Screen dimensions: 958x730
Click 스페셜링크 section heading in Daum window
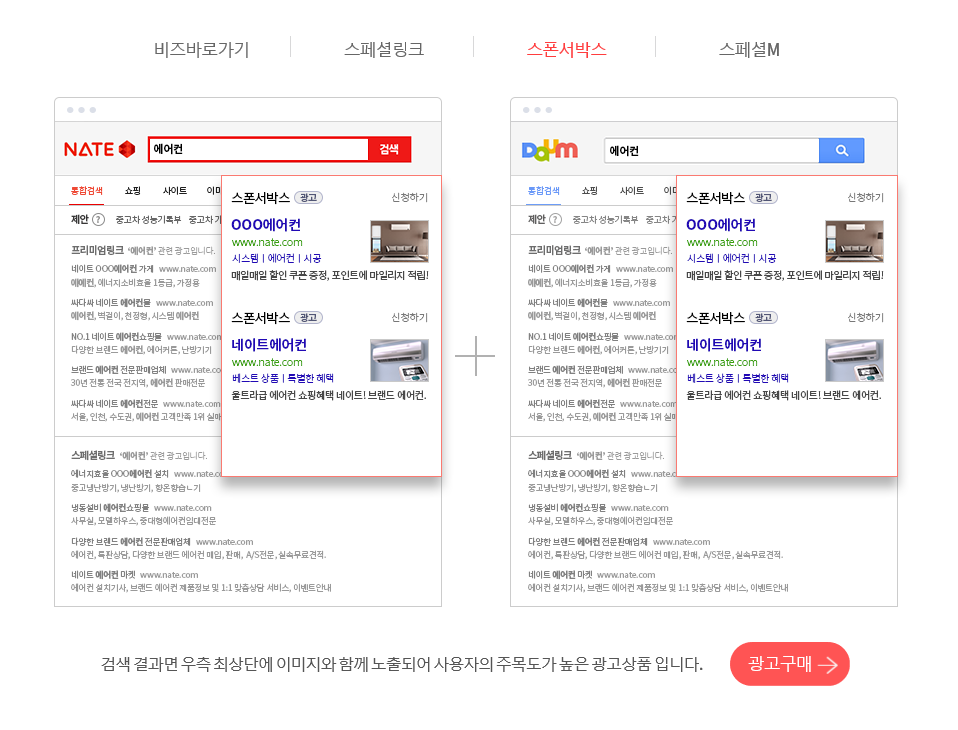click(550, 455)
